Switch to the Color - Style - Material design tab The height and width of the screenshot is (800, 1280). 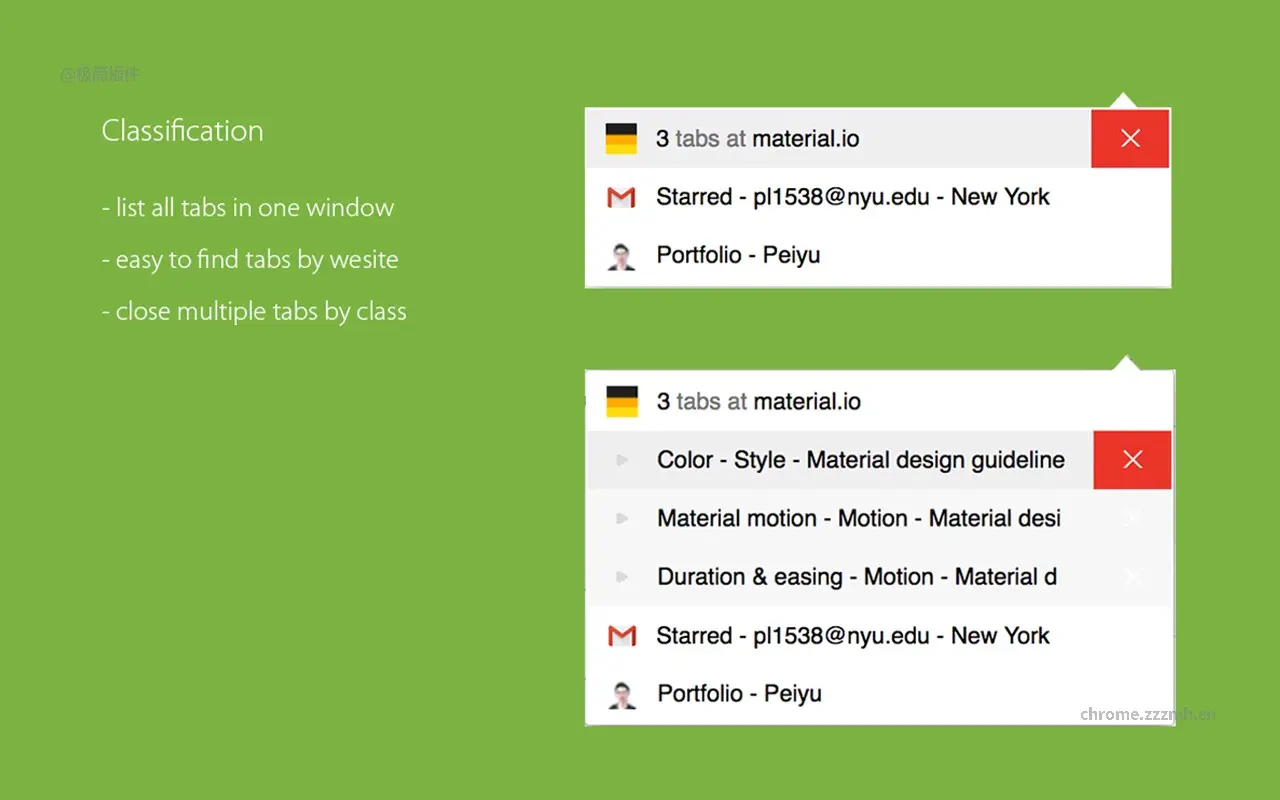pos(860,460)
